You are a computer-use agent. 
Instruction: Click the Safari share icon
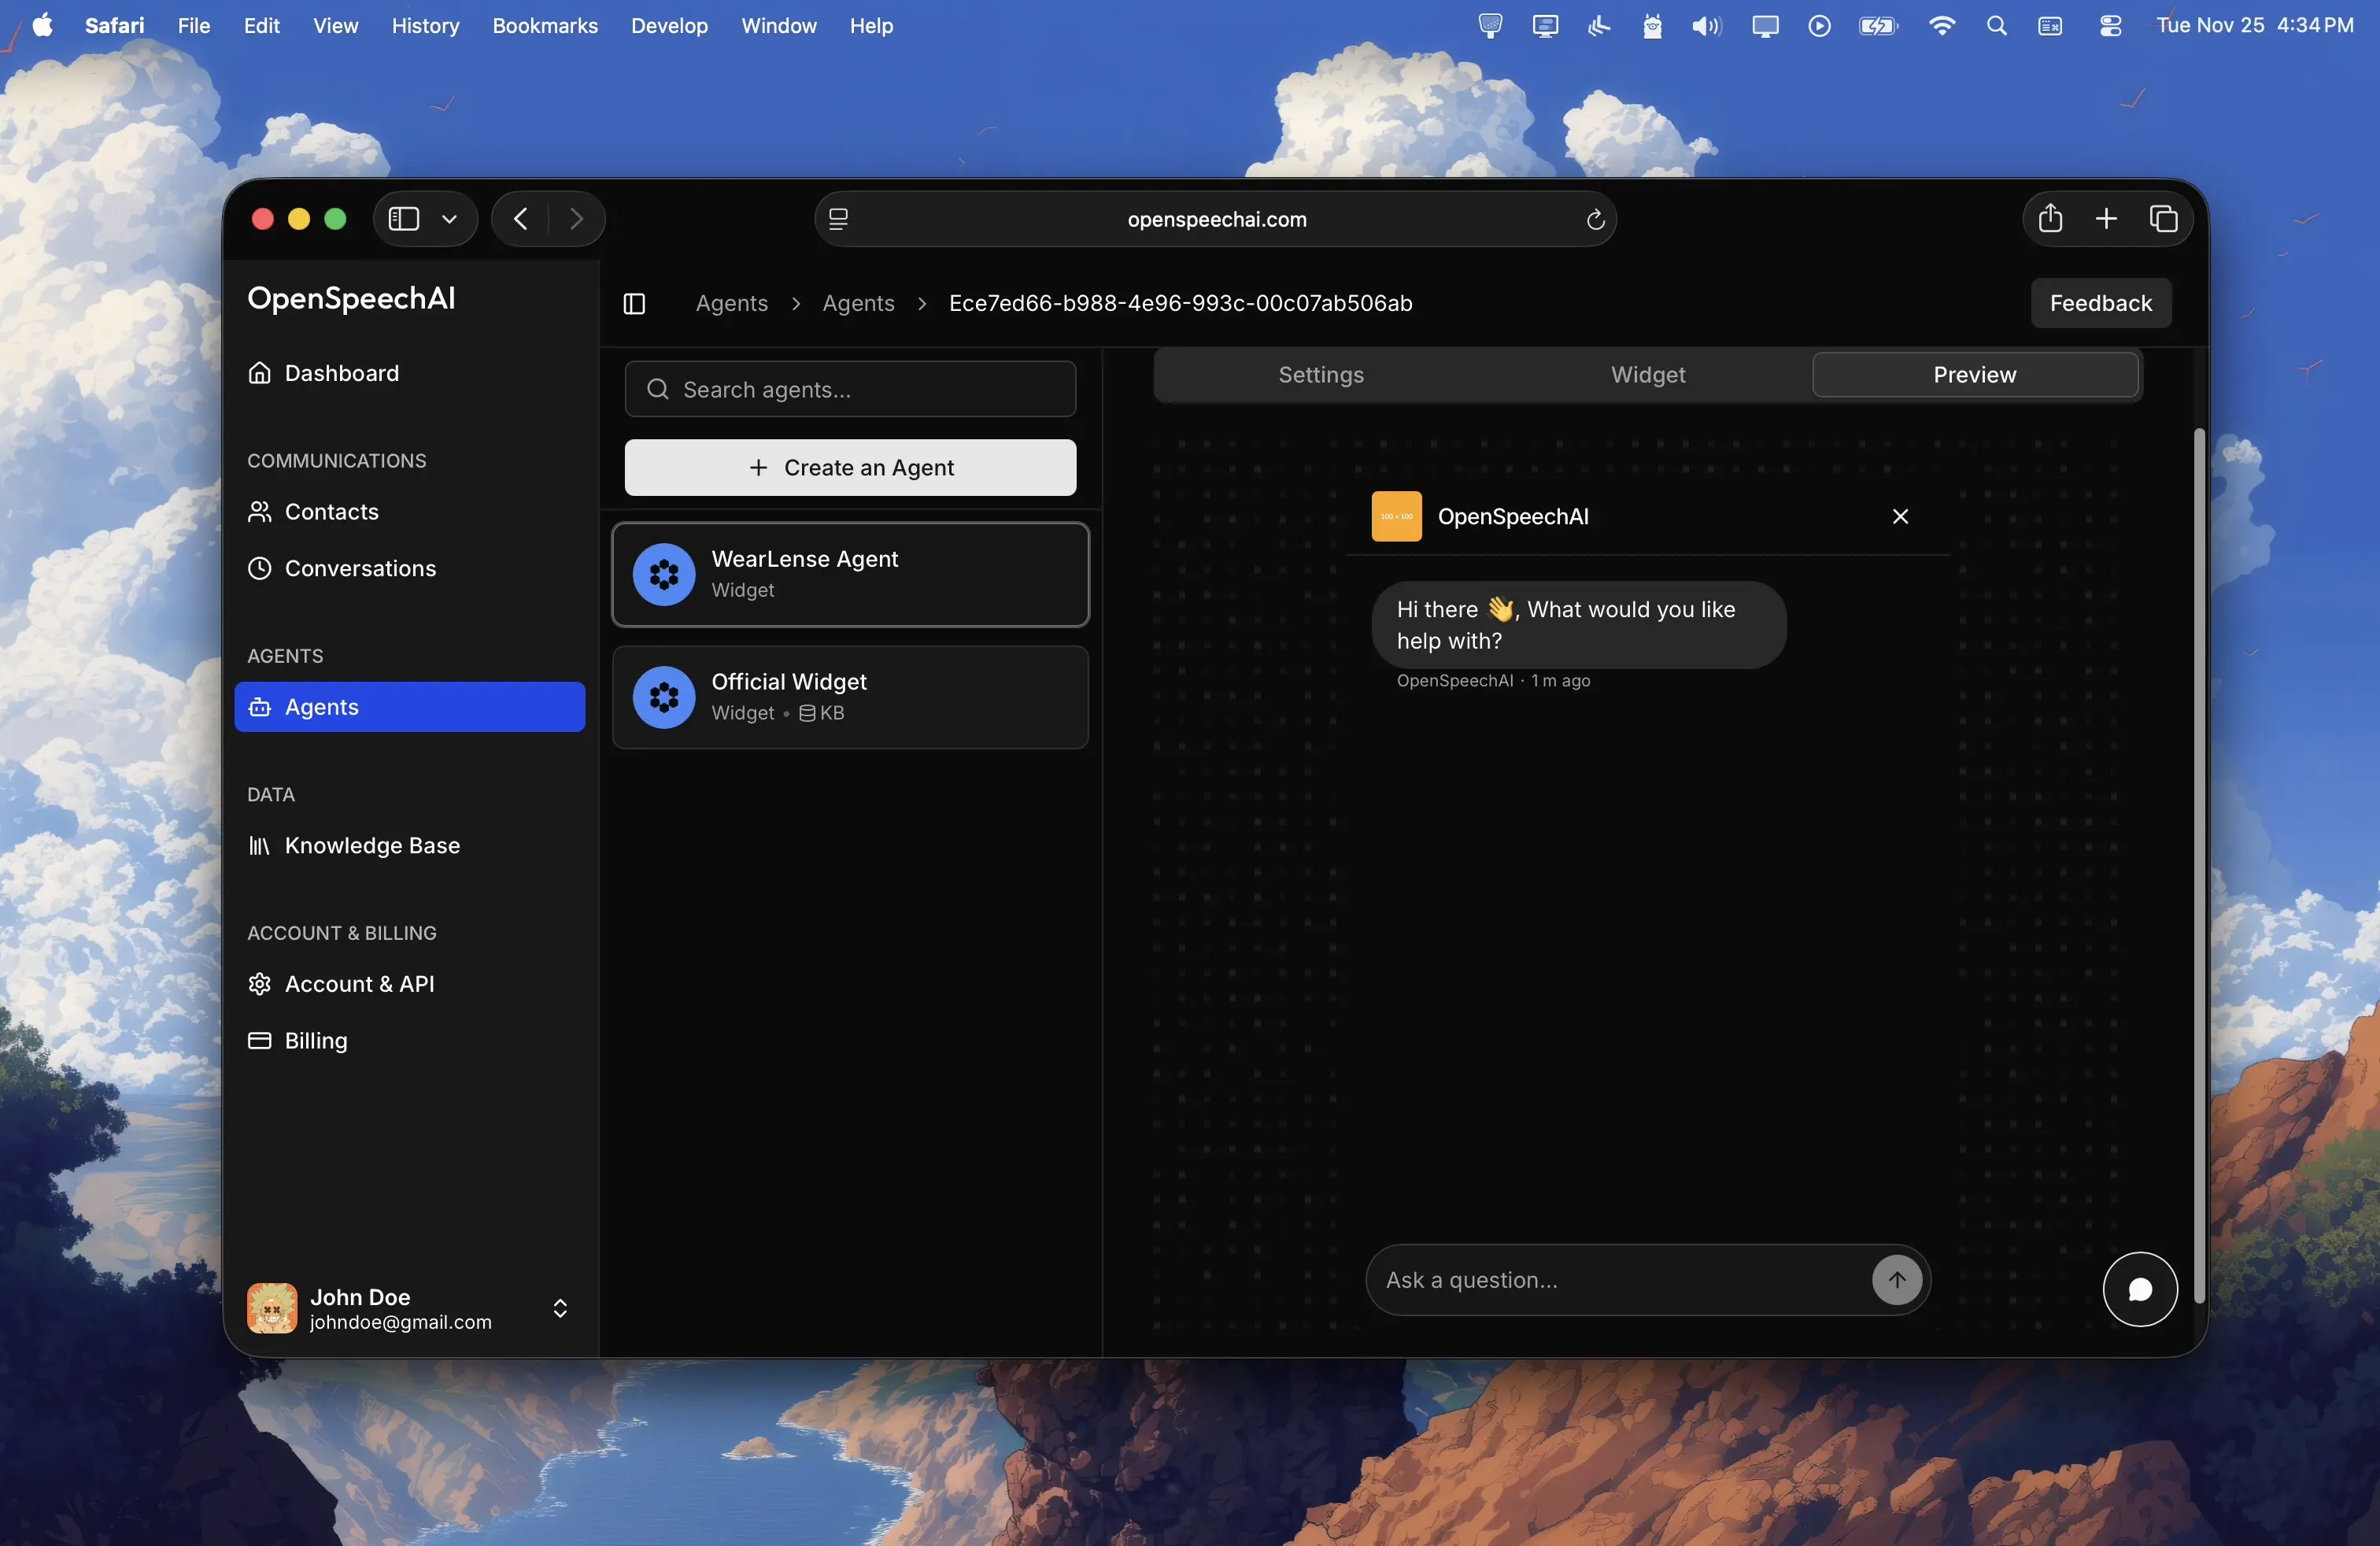pyautogui.click(x=2050, y=218)
